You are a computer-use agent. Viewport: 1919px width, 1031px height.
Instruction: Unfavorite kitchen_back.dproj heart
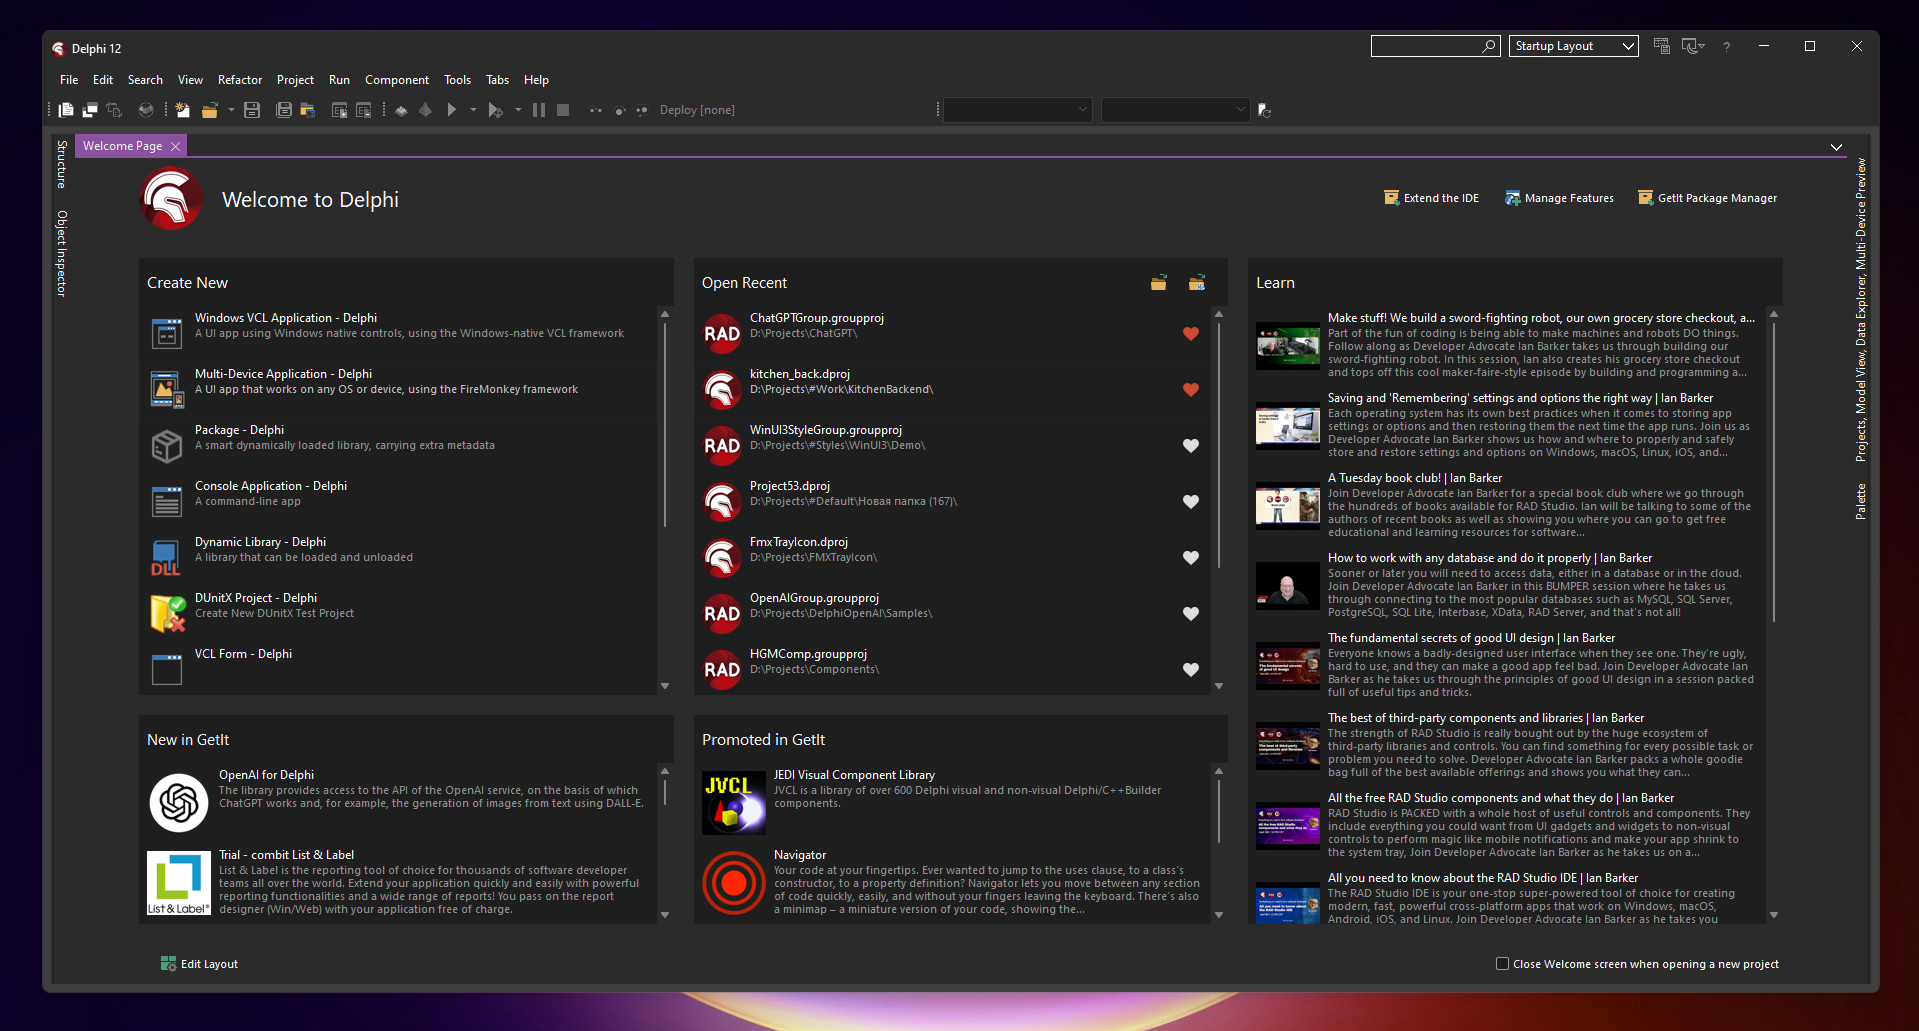1191,390
